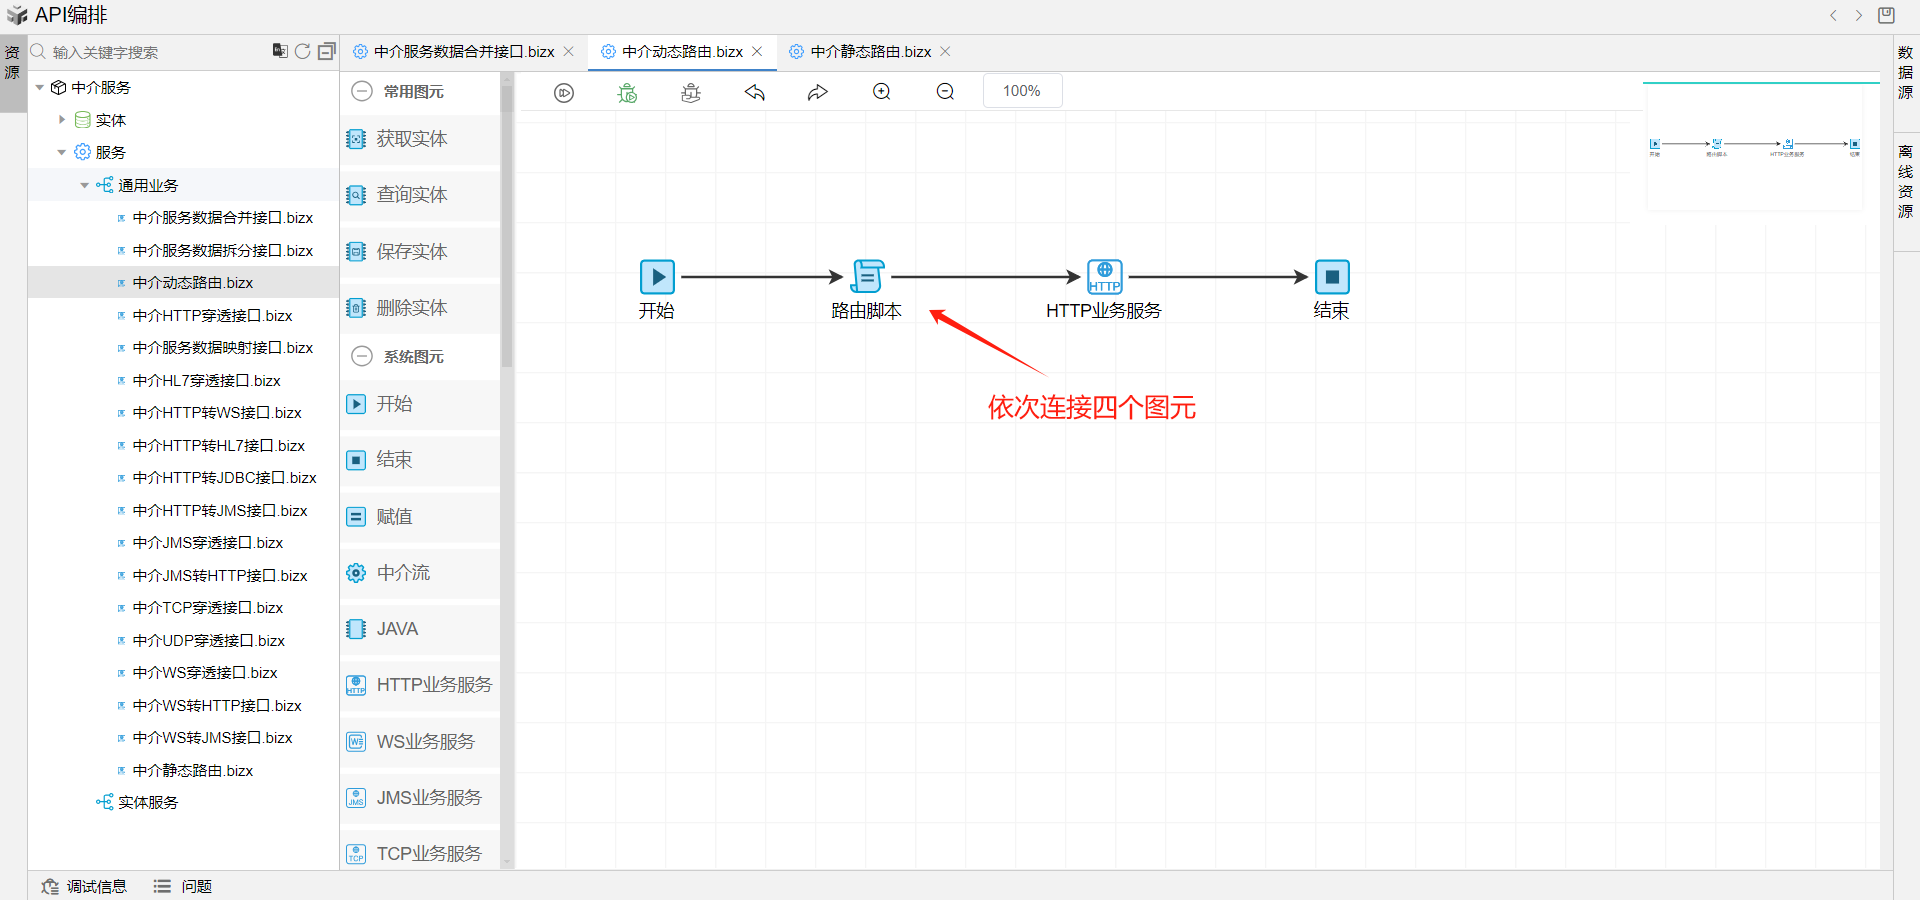Switch to 中介服务数据合并接口.bizx tab
The width and height of the screenshot is (1920, 900).
(464, 51)
